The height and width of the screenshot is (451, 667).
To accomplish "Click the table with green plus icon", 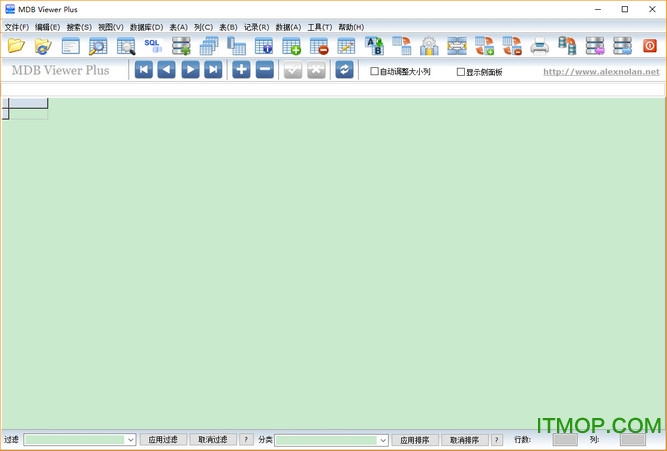I will click(291, 46).
